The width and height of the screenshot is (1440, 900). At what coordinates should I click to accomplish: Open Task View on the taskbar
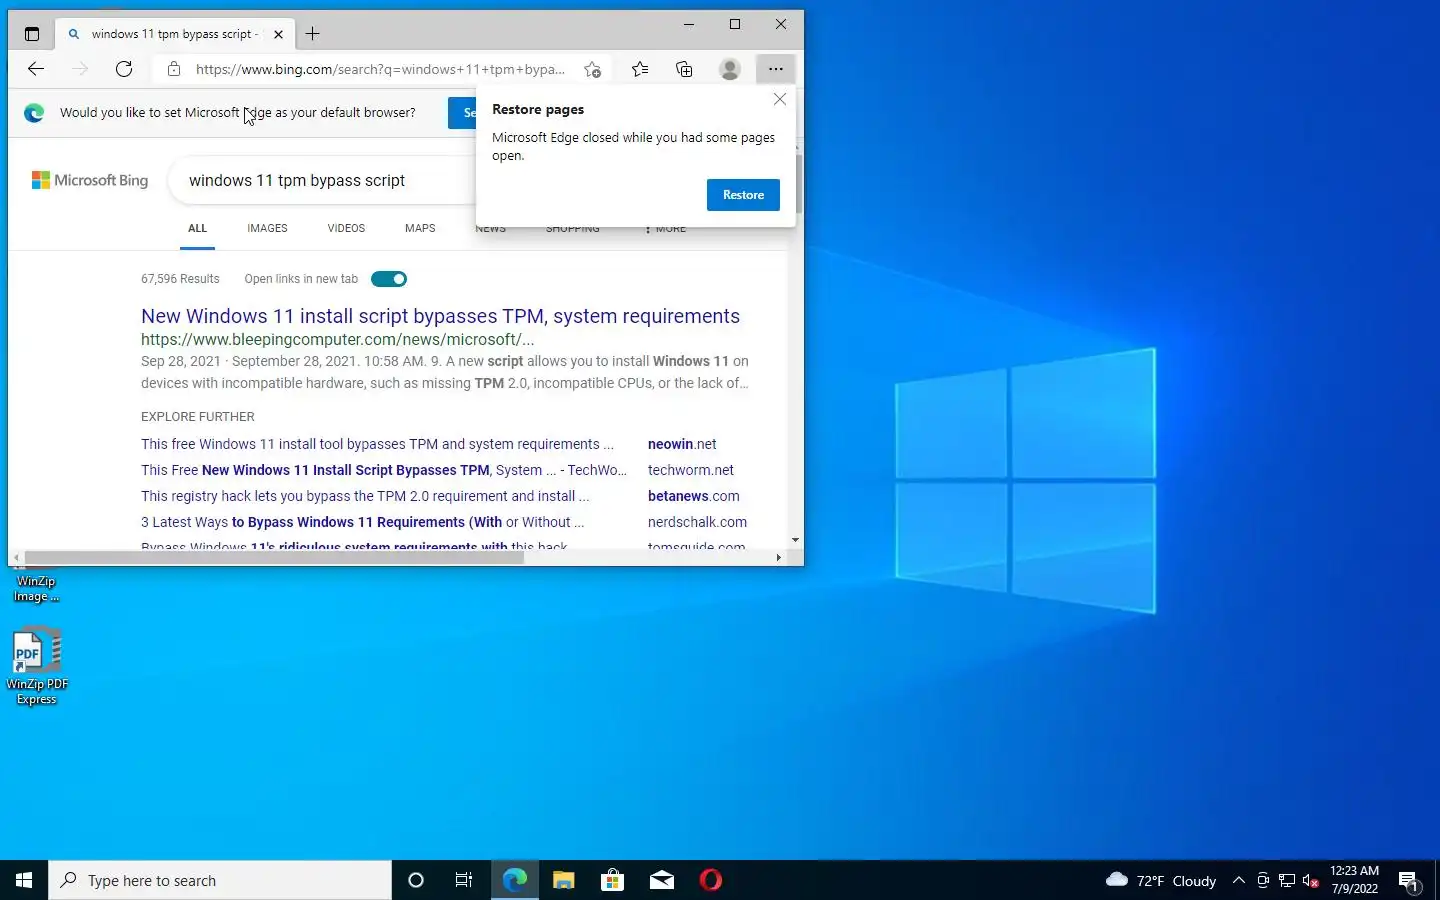(x=464, y=880)
